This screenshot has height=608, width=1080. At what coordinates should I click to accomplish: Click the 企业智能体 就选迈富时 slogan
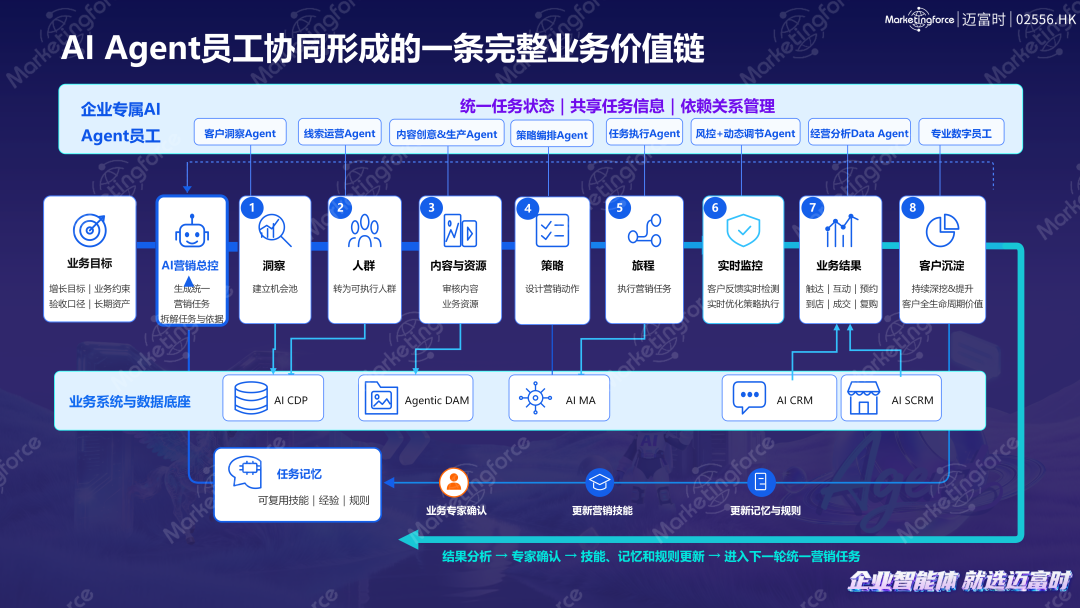(x=959, y=582)
